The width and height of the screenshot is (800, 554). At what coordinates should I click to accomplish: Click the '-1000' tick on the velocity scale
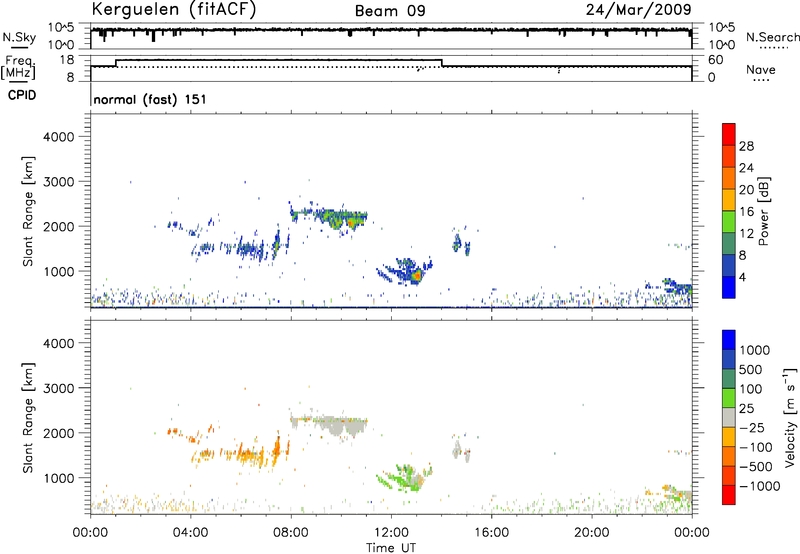(x=760, y=486)
